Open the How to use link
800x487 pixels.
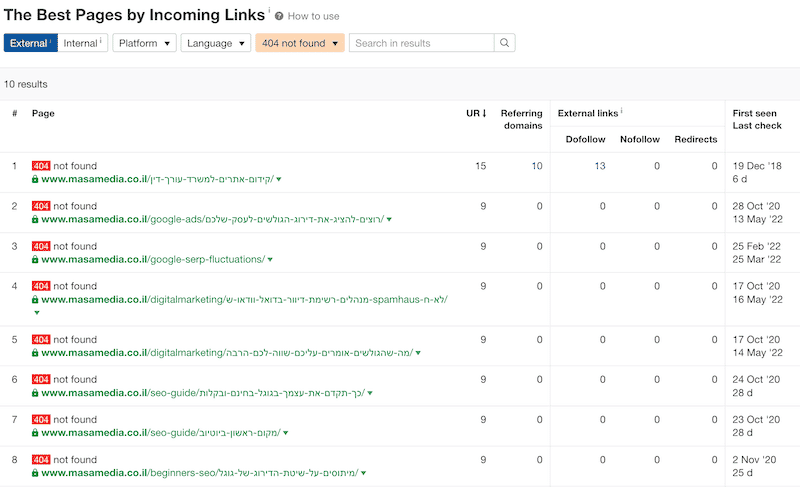[x=313, y=16]
